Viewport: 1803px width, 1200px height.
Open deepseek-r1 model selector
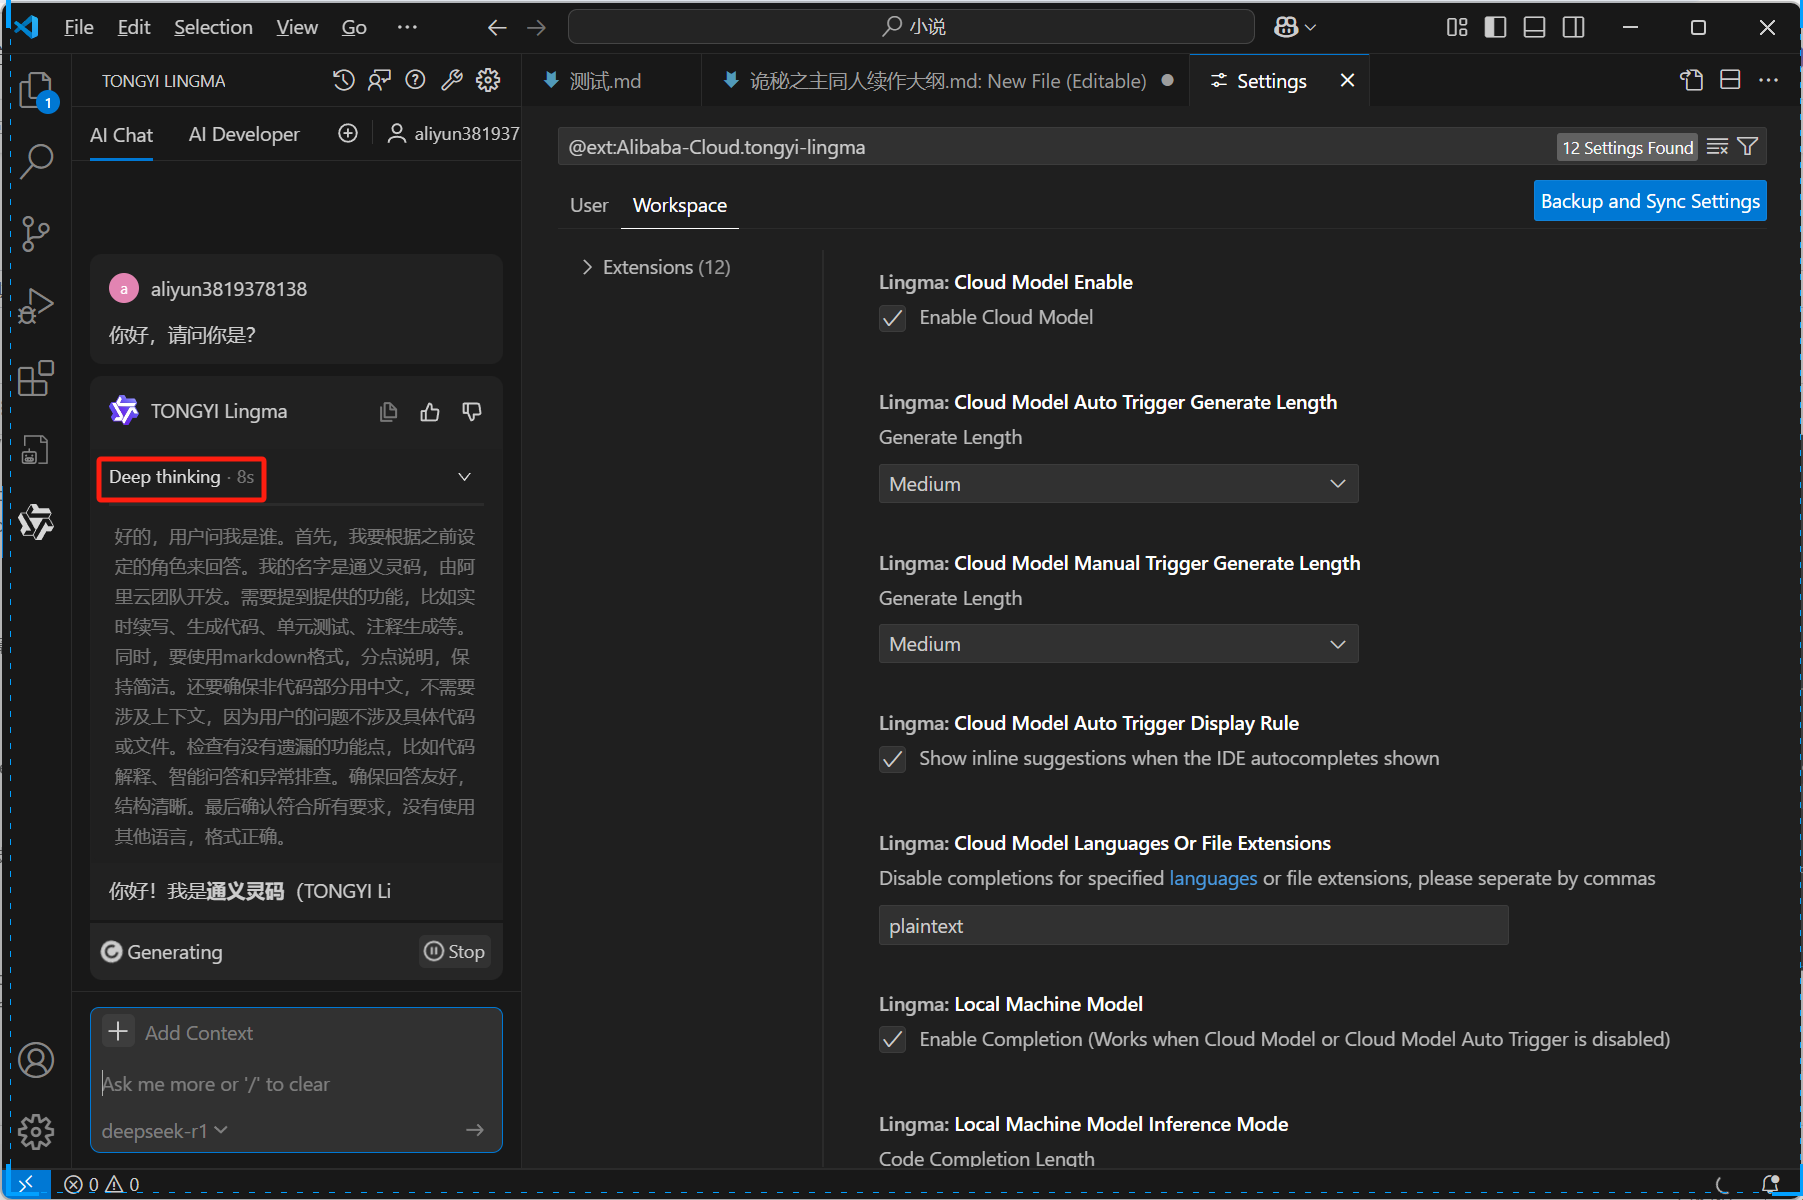coord(165,1131)
